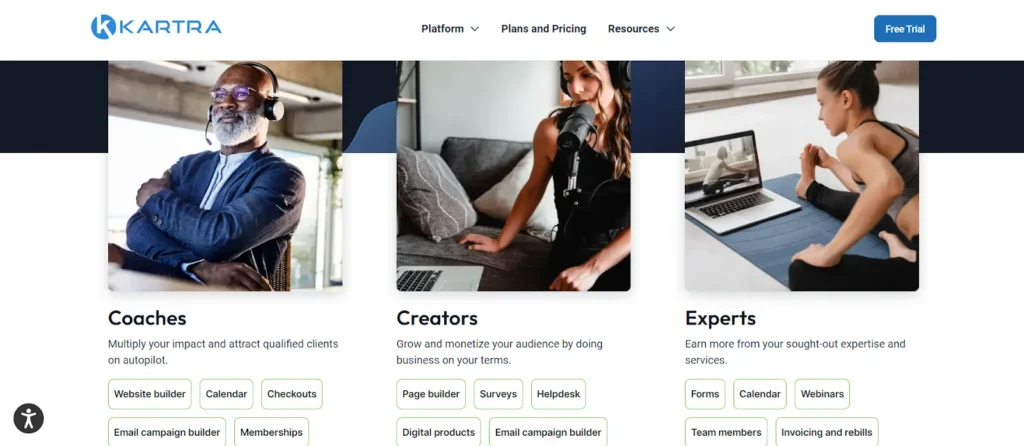
Task: Select the Website builder tag
Action: pos(150,394)
